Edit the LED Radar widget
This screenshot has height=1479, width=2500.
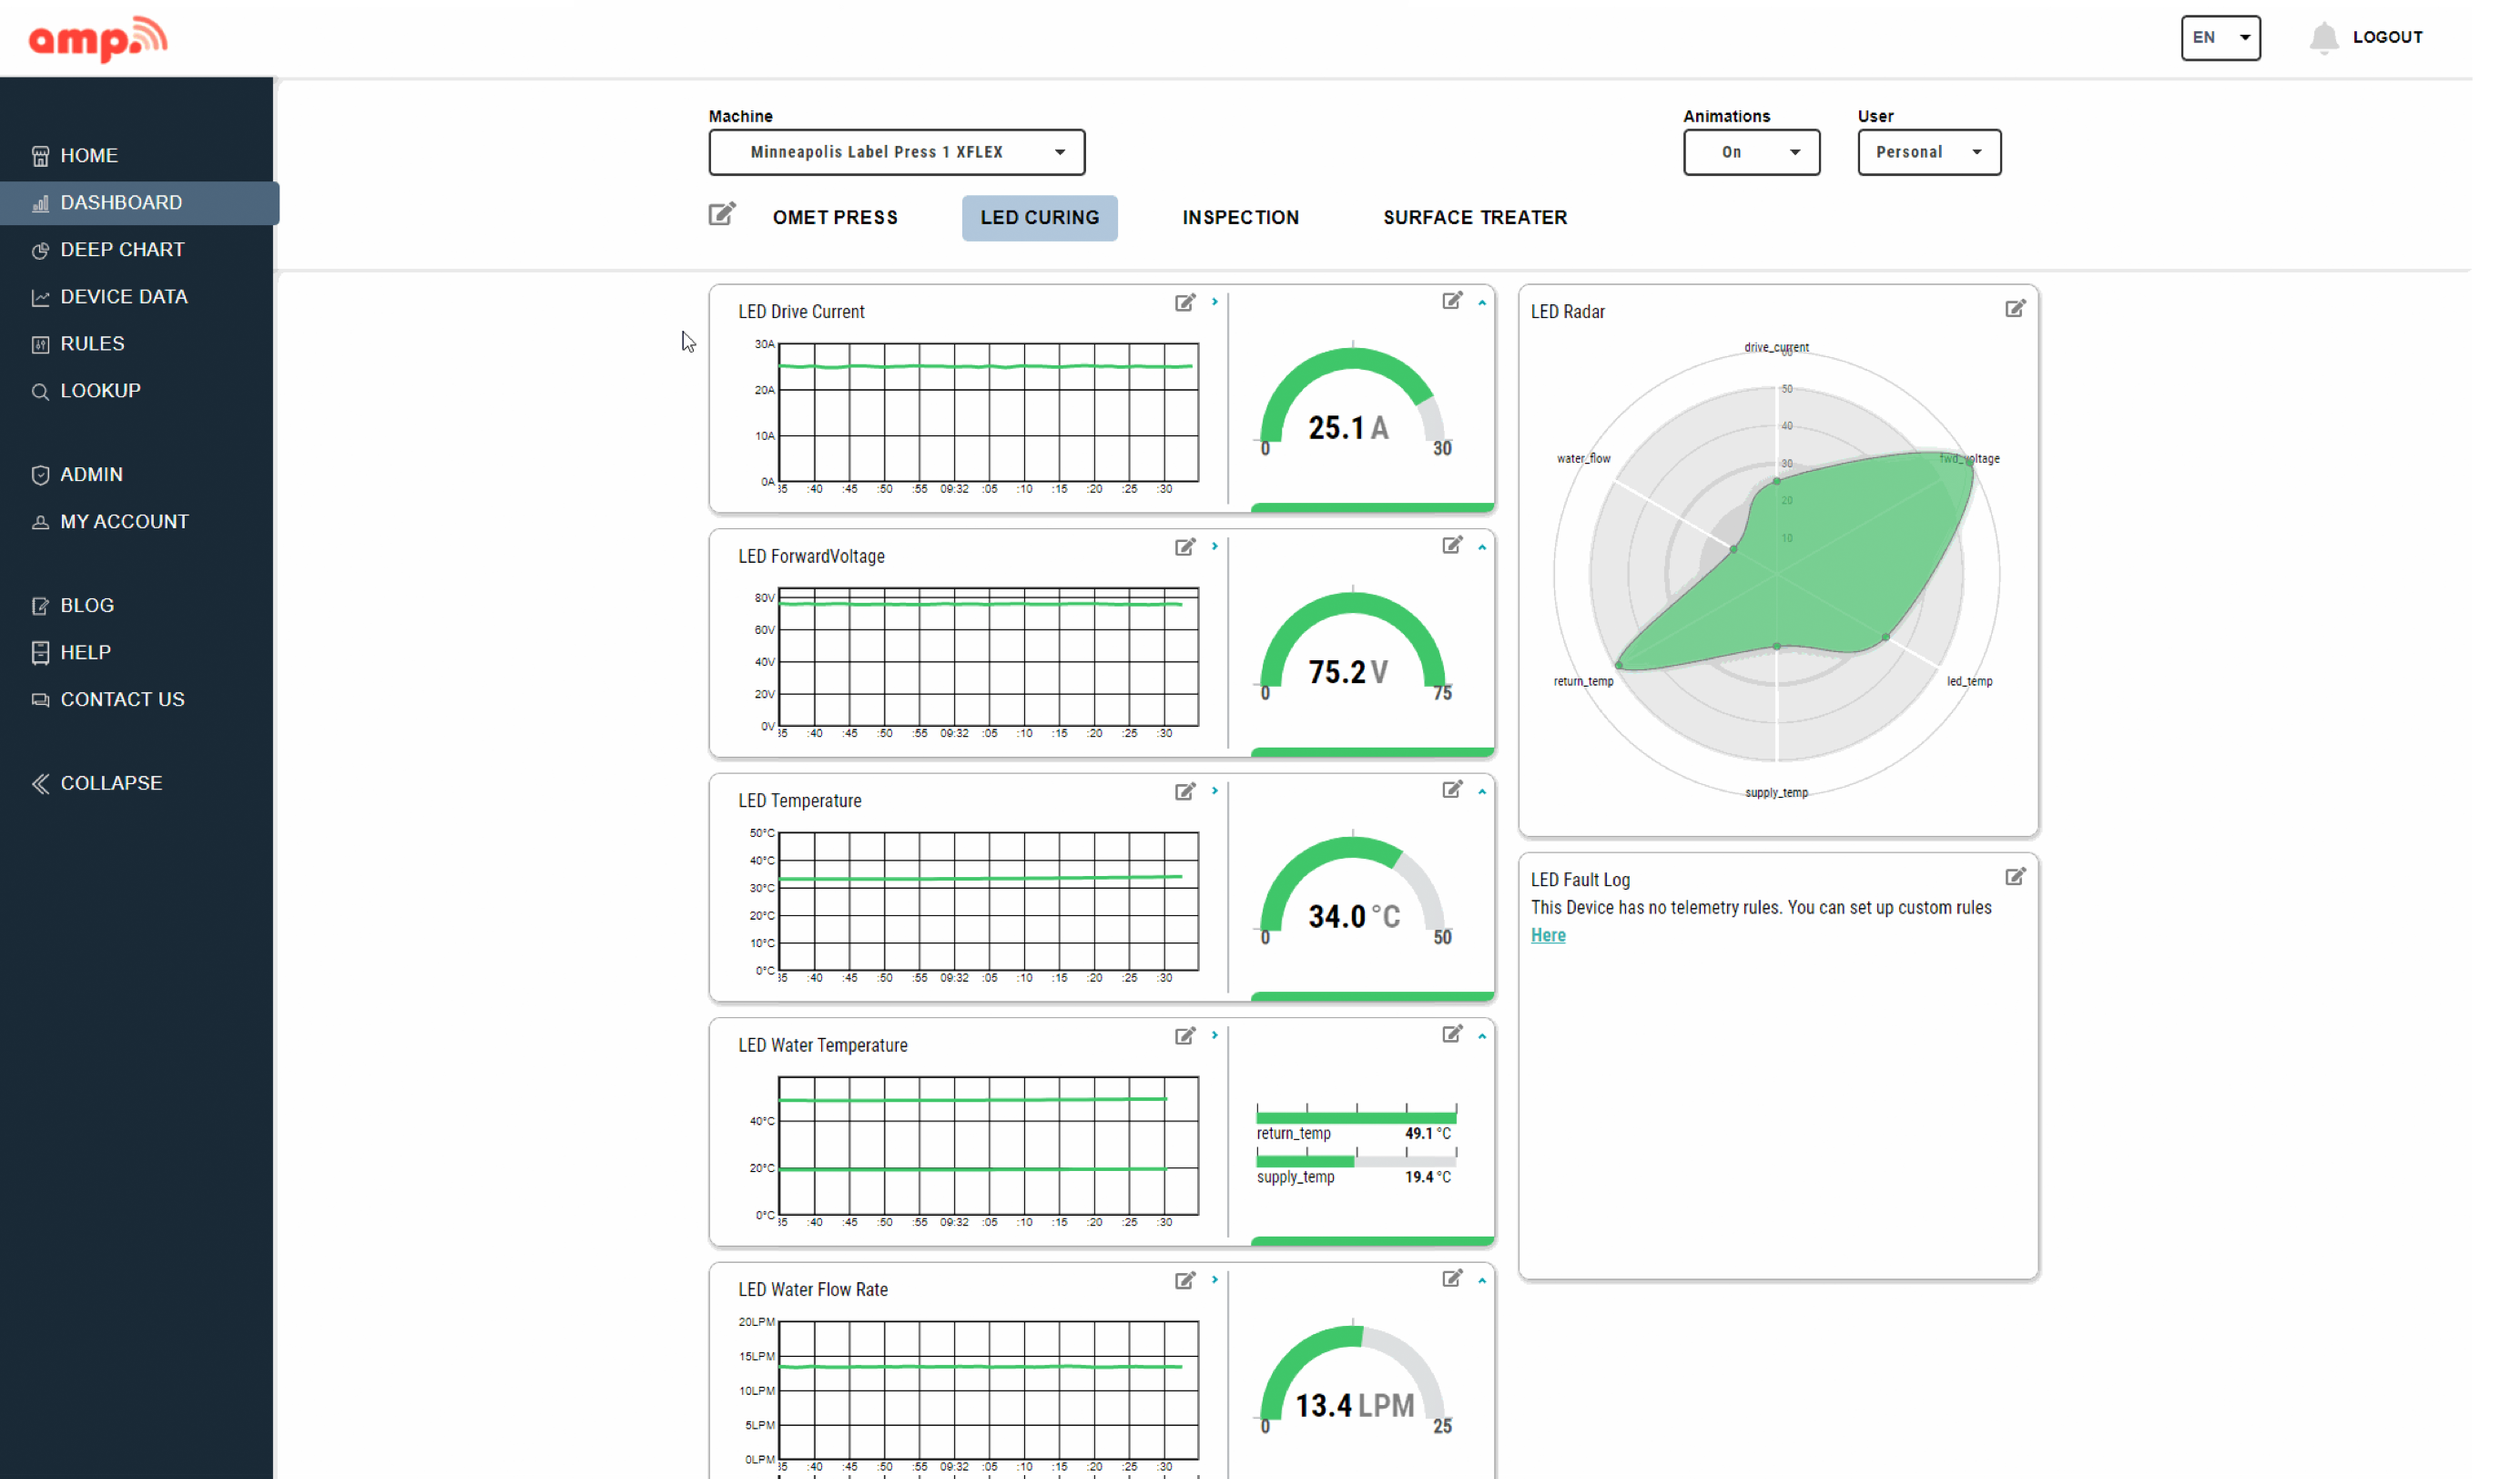[x=2014, y=309]
